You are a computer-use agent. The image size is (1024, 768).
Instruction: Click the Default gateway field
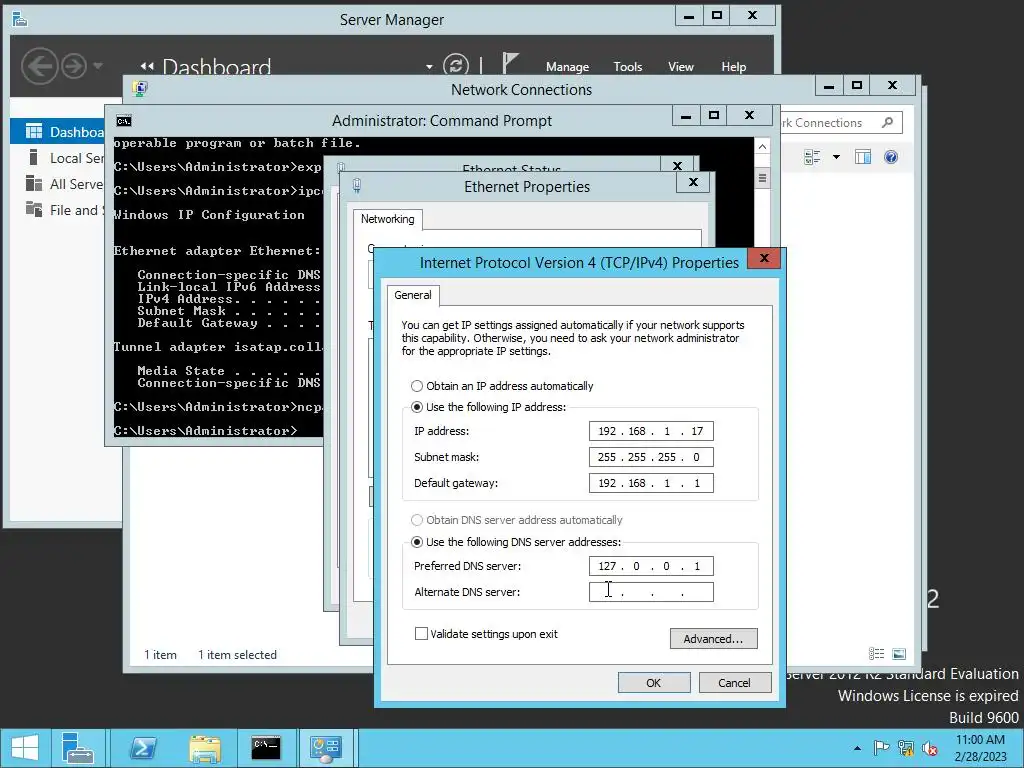pos(651,483)
